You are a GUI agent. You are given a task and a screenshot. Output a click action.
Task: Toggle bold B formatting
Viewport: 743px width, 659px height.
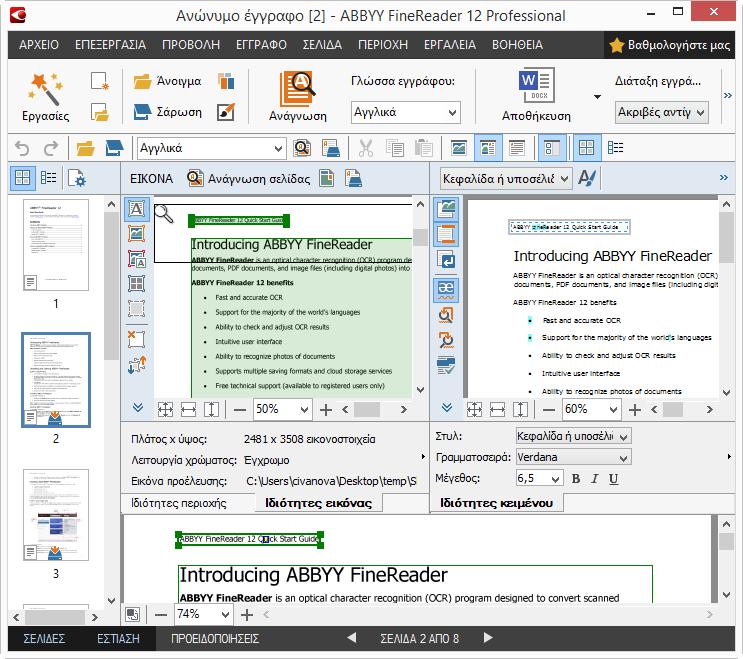pos(576,478)
